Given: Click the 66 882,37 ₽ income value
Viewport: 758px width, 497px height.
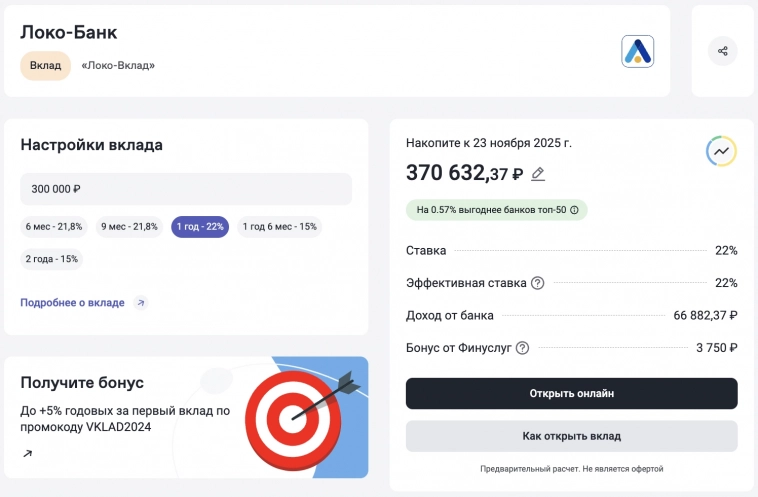Looking at the screenshot, I should tap(705, 315).
